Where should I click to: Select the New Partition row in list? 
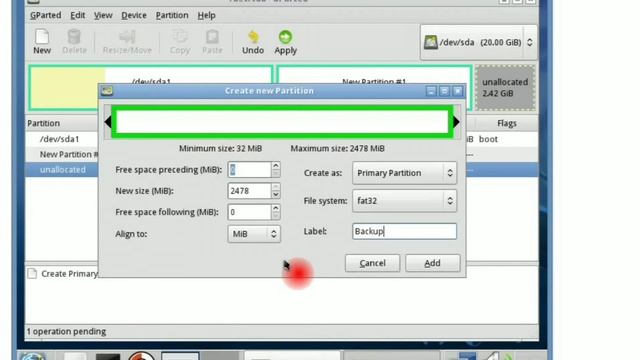pos(61,154)
